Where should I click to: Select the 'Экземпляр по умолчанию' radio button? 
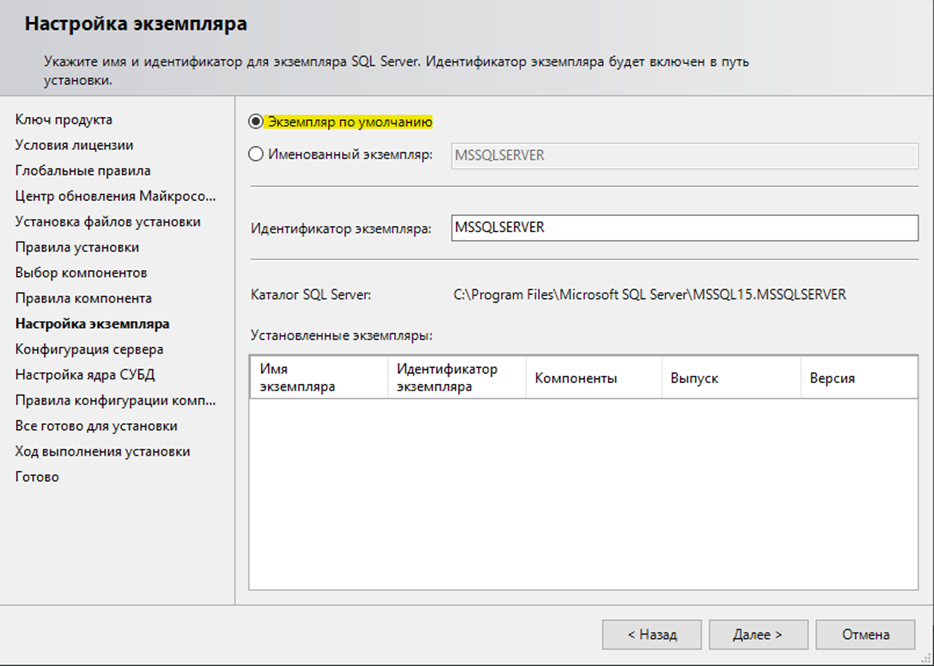(256, 122)
